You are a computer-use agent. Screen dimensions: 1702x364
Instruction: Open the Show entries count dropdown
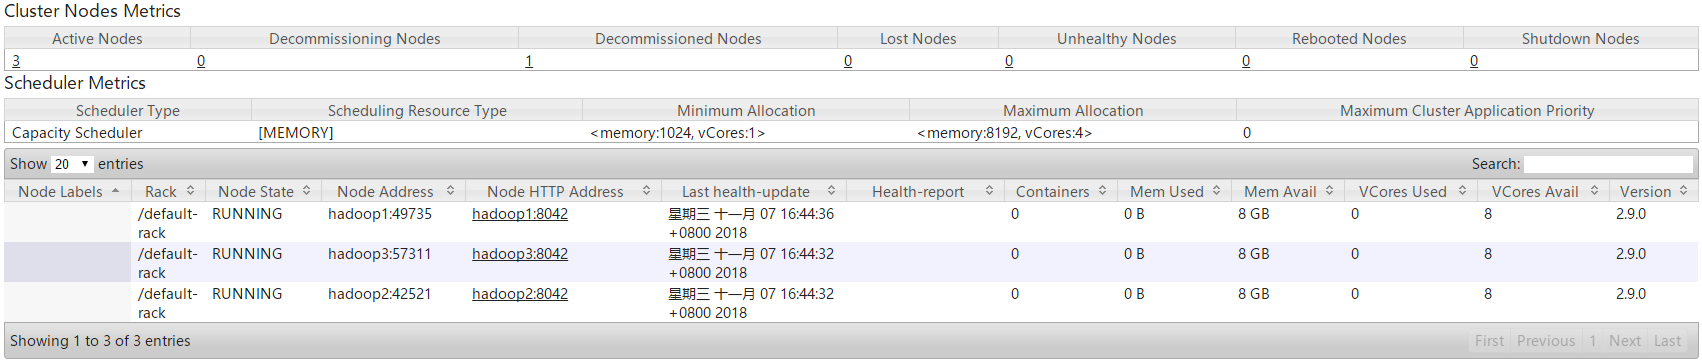(x=72, y=164)
